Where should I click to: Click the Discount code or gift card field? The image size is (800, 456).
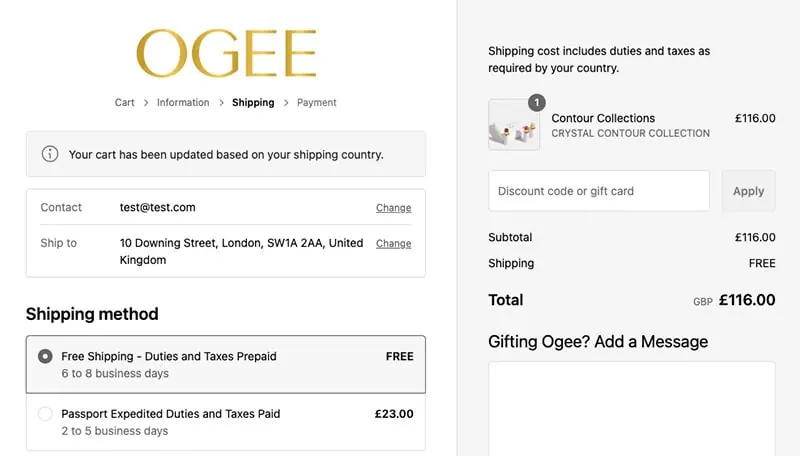(599, 191)
